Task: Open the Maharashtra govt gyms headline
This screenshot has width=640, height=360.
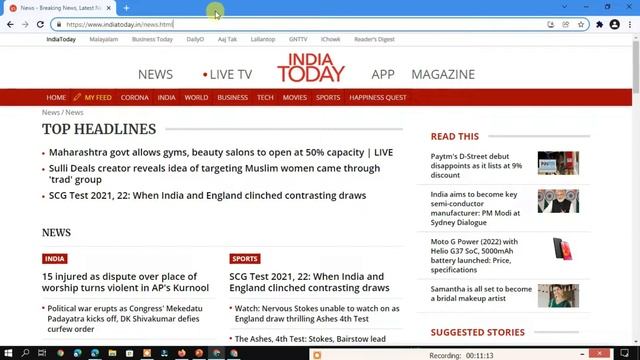Action: (221, 153)
